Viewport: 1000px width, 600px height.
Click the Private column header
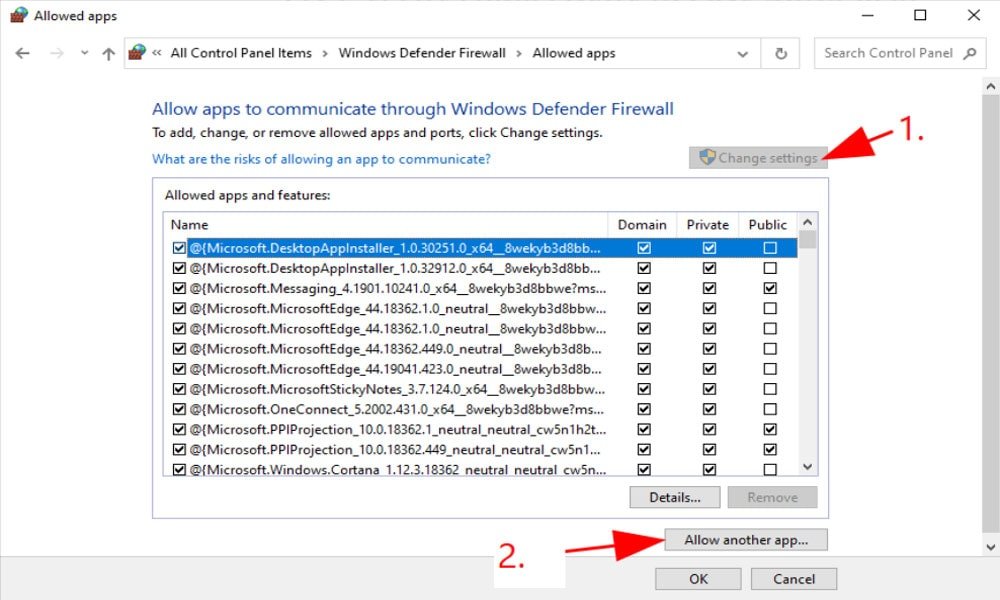click(x=707, y=225)
